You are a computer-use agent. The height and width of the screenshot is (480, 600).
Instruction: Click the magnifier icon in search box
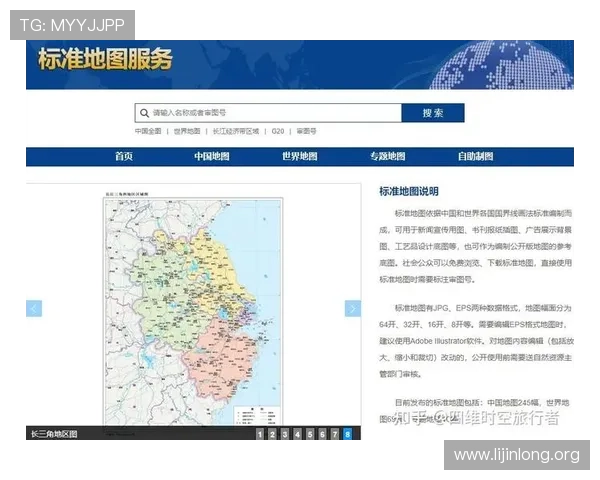144,113
